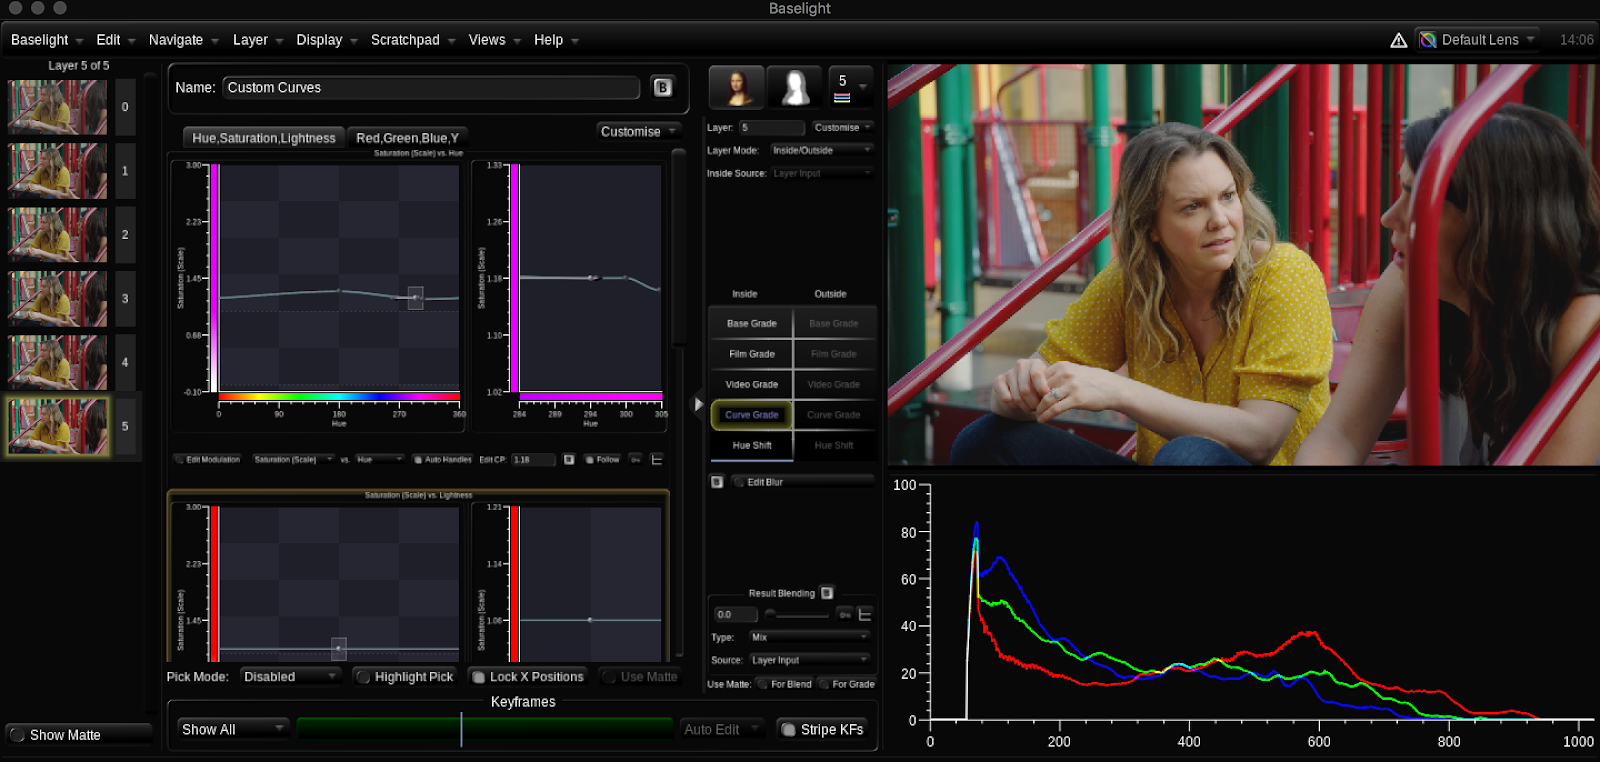Click the B button beside the Name field

662,87
